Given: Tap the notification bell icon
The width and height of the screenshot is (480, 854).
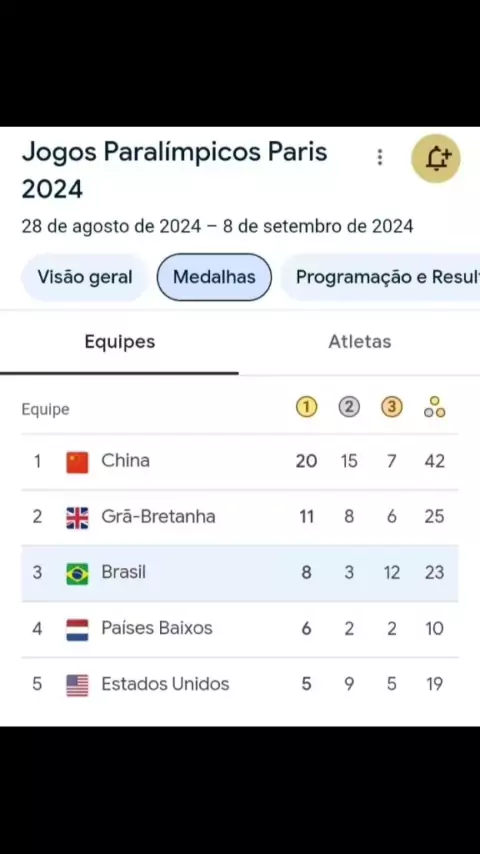Looking at the screenshot, I should point(435,158).
